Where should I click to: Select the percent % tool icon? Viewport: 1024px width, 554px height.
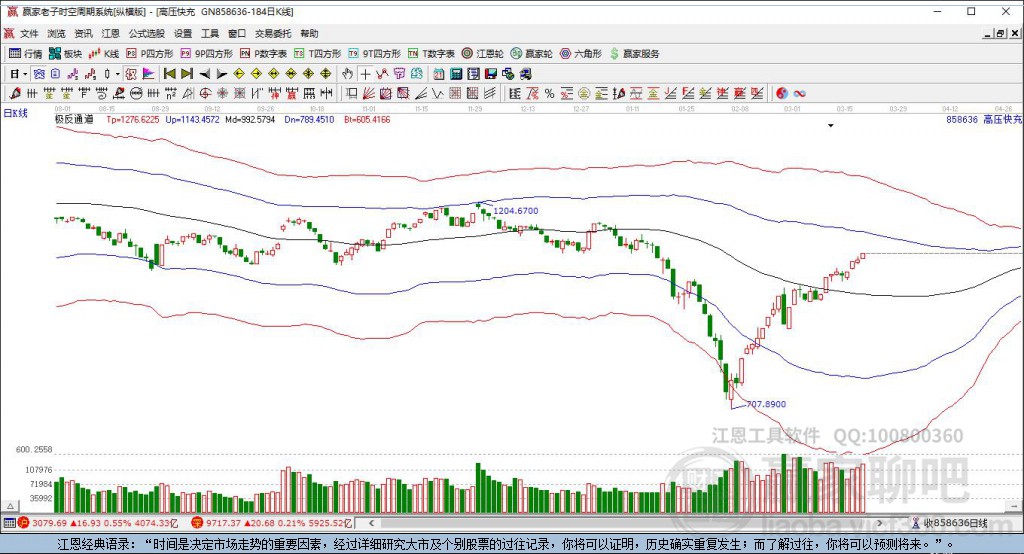click(549, 93)
